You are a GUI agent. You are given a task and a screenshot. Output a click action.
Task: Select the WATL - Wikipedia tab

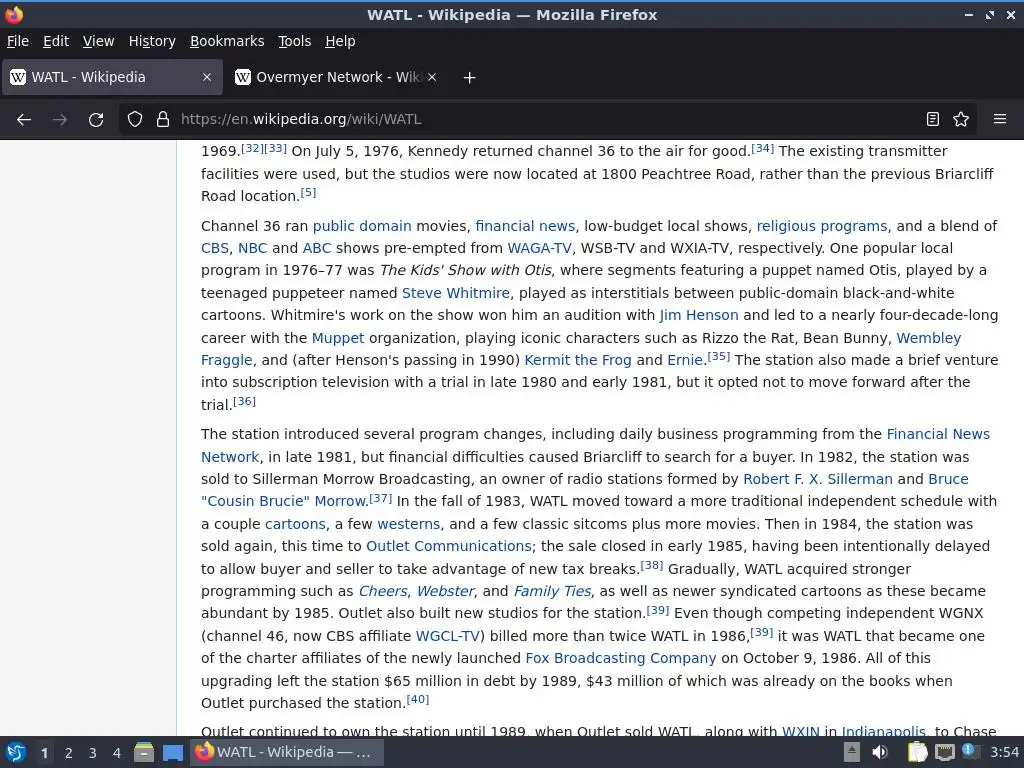(x=112, y=77)
